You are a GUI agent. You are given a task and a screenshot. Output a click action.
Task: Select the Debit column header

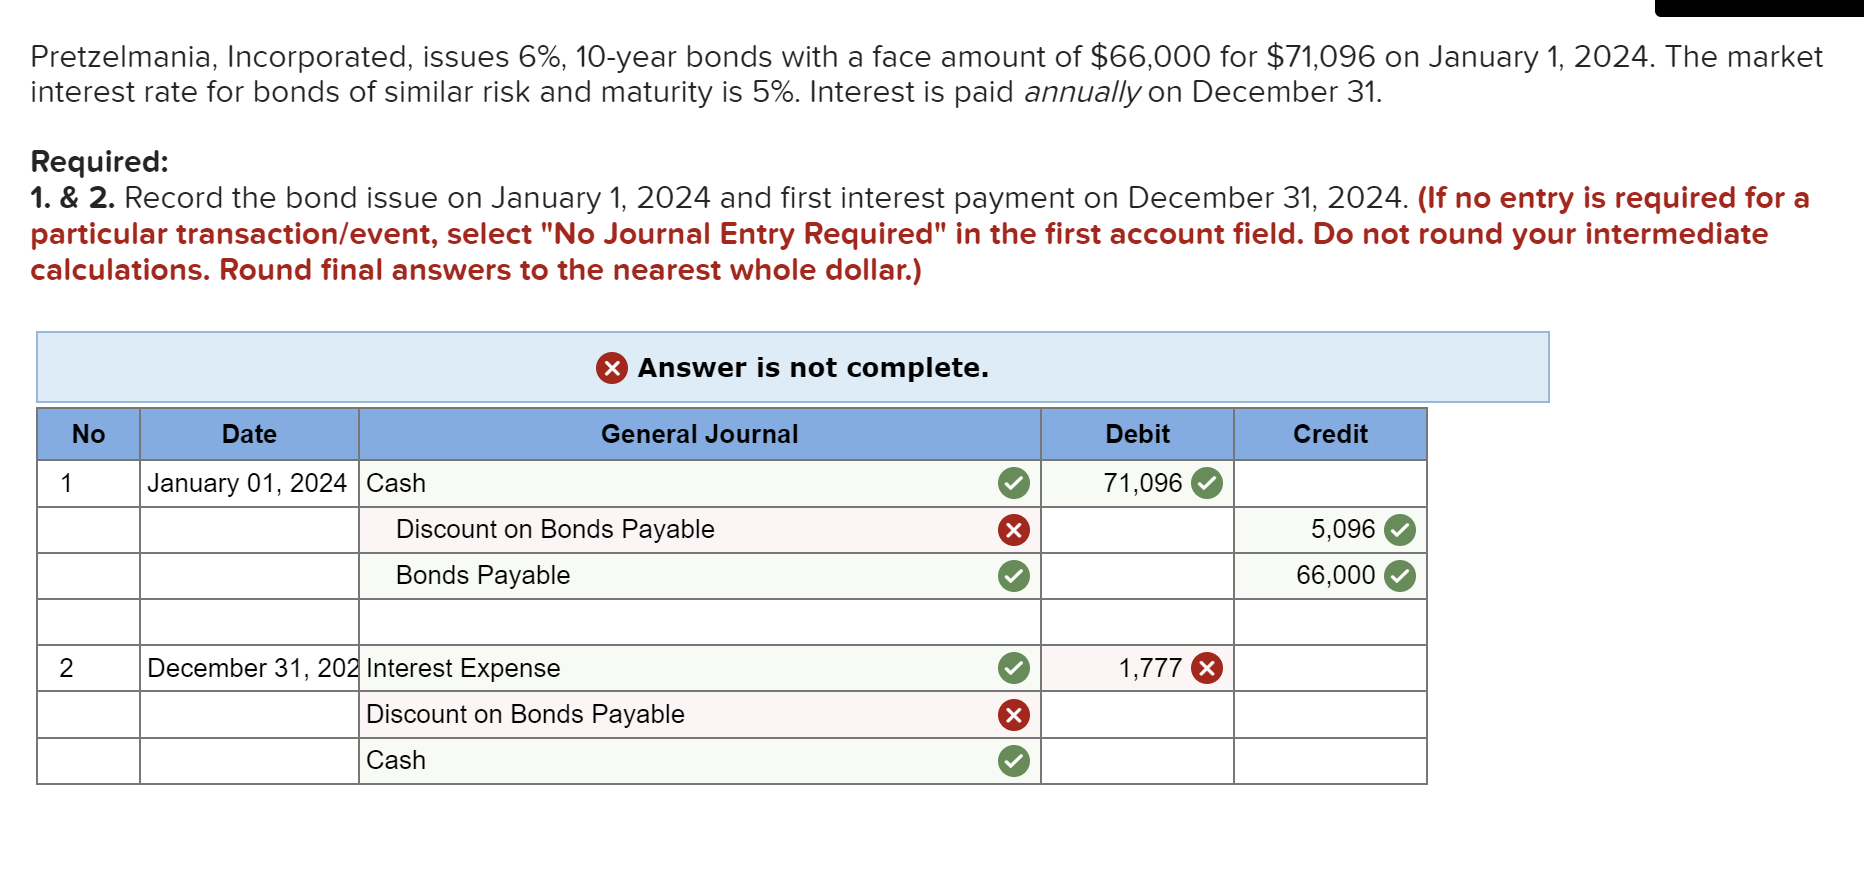pyautogui.click(x=1136, y=434)
